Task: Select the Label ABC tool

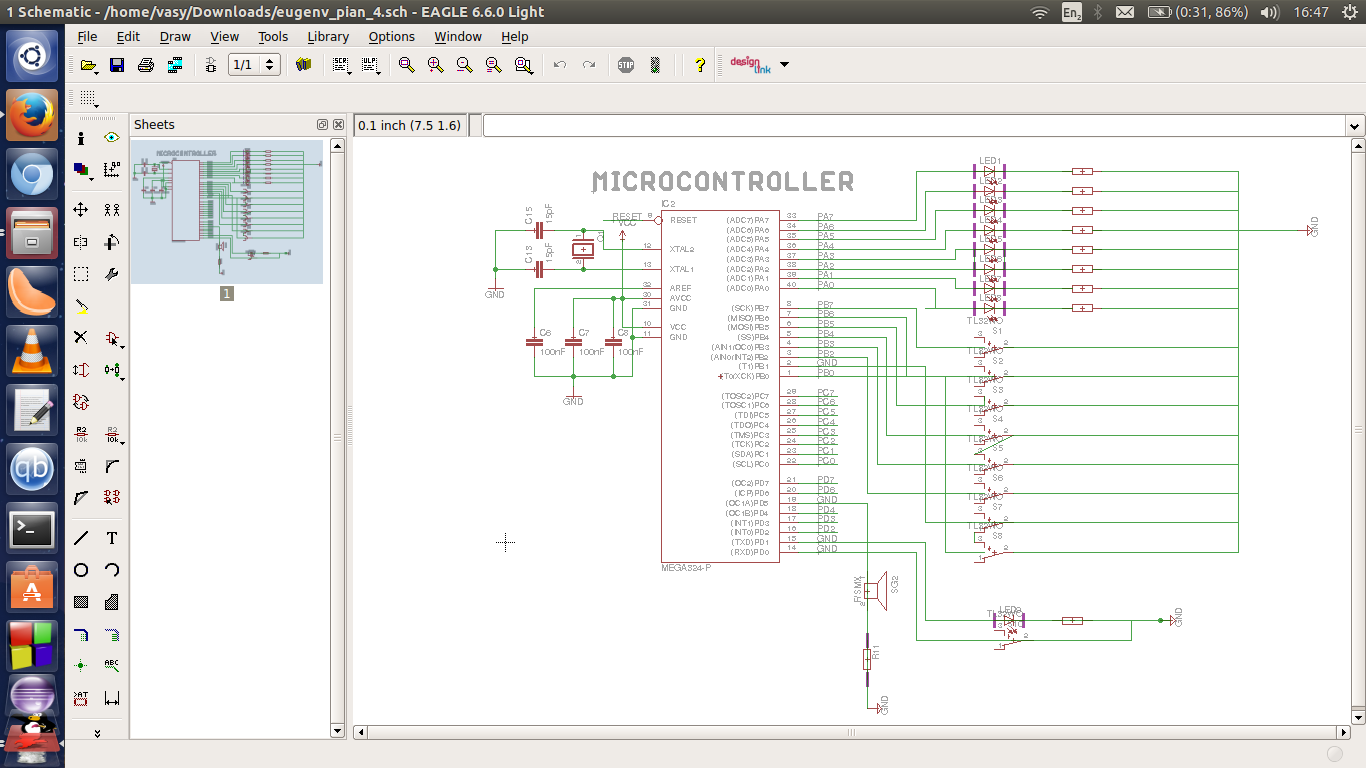Action: (x=112, y=665)
